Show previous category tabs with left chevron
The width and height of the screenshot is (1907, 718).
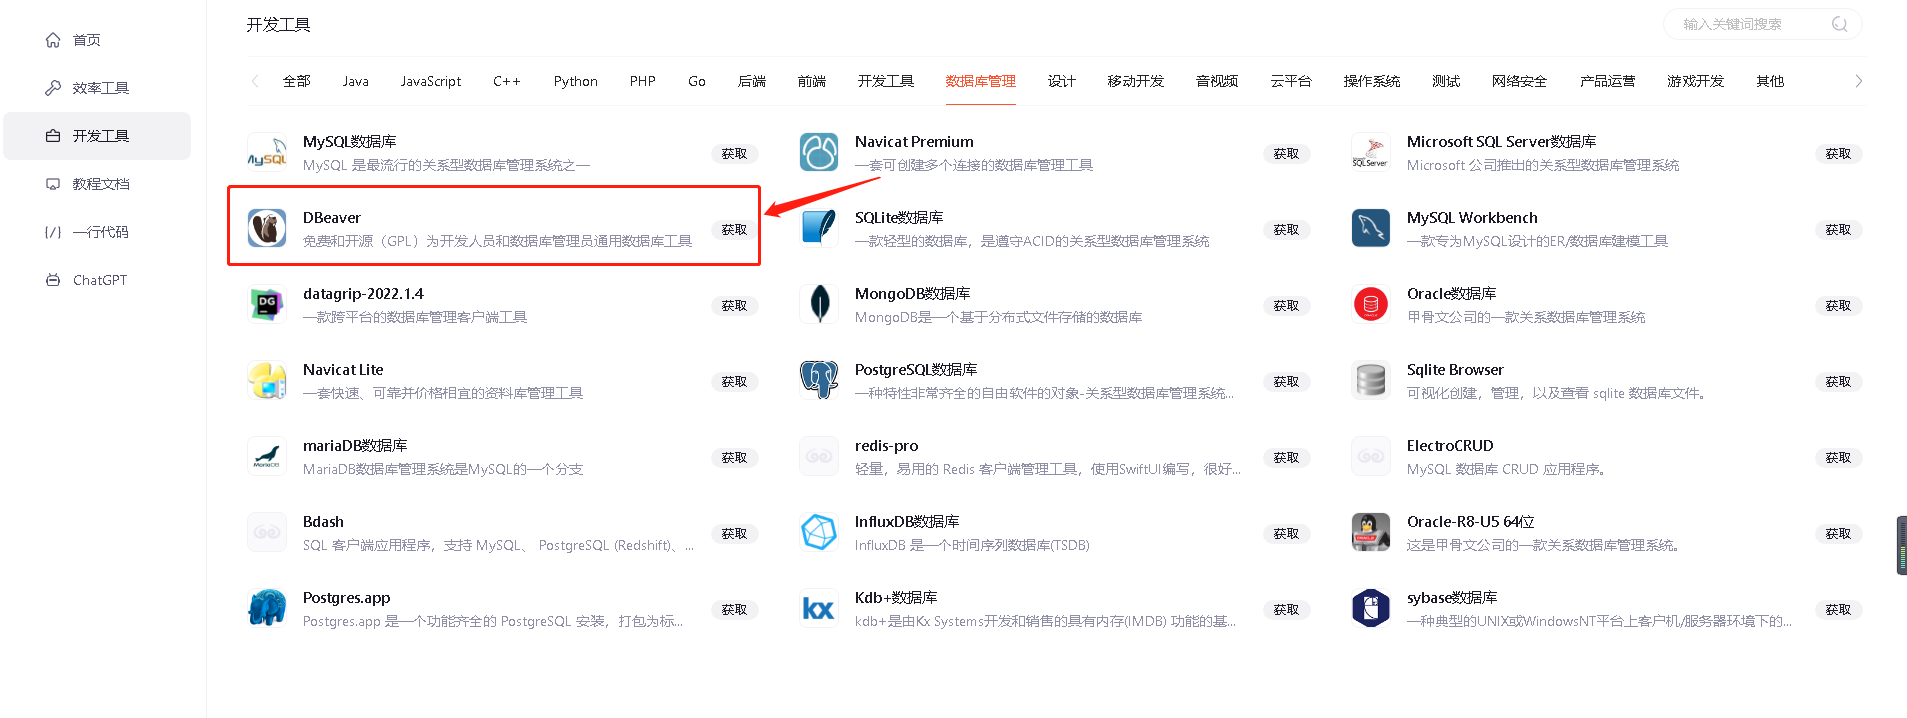coord(255,81)
